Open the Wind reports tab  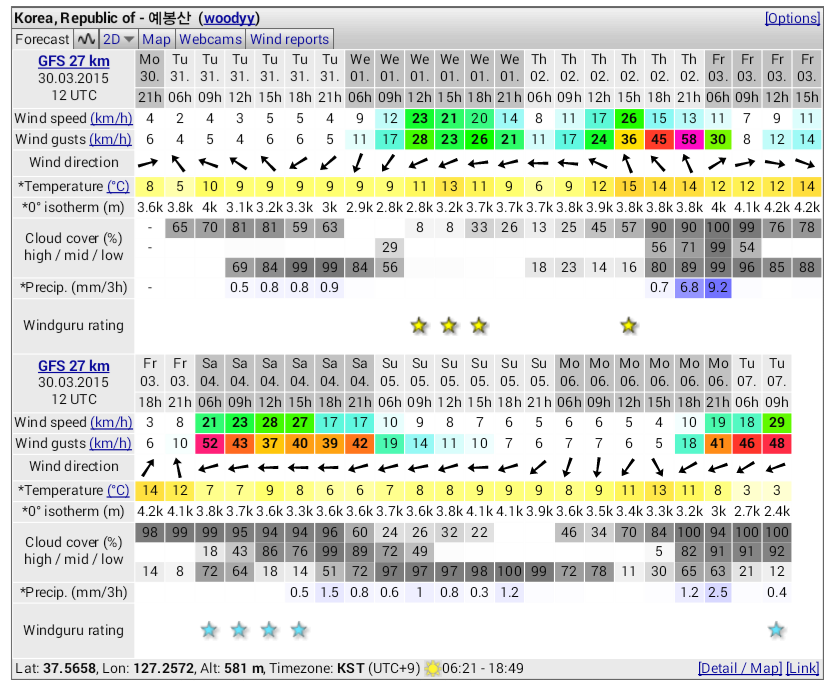(x=289, y=39)
